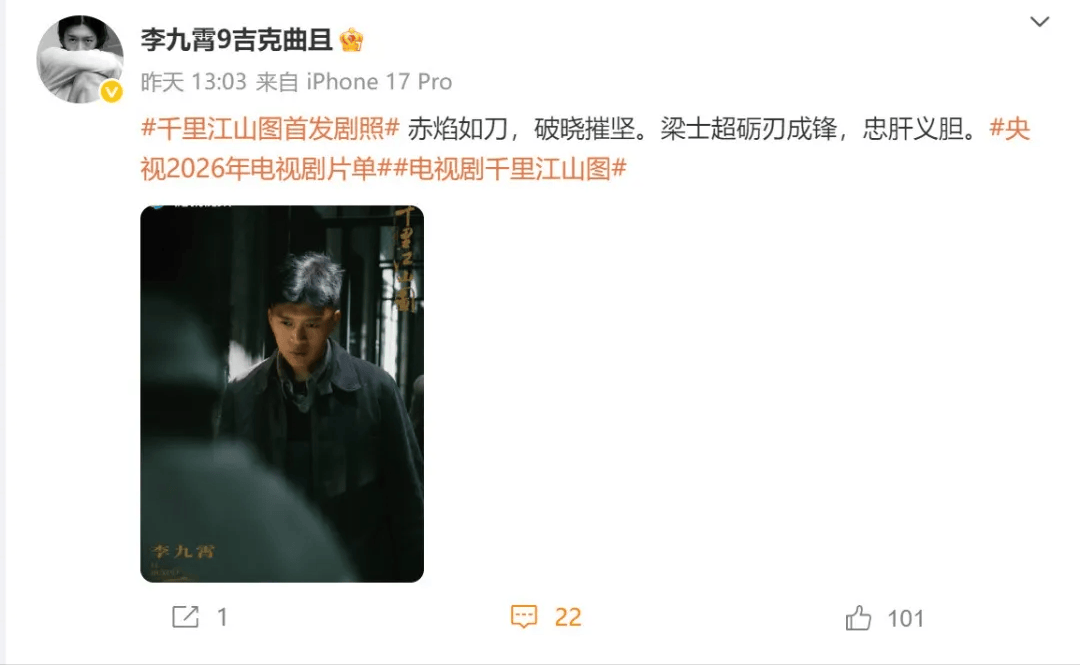The image size is (1080, 665).
Task: Click the like count 101
Action: pos(905,619)
